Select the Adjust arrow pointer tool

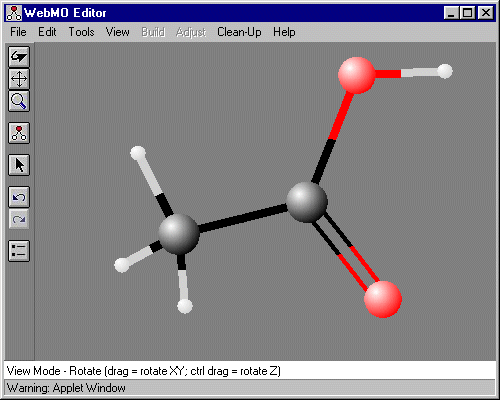click(19, 165)
